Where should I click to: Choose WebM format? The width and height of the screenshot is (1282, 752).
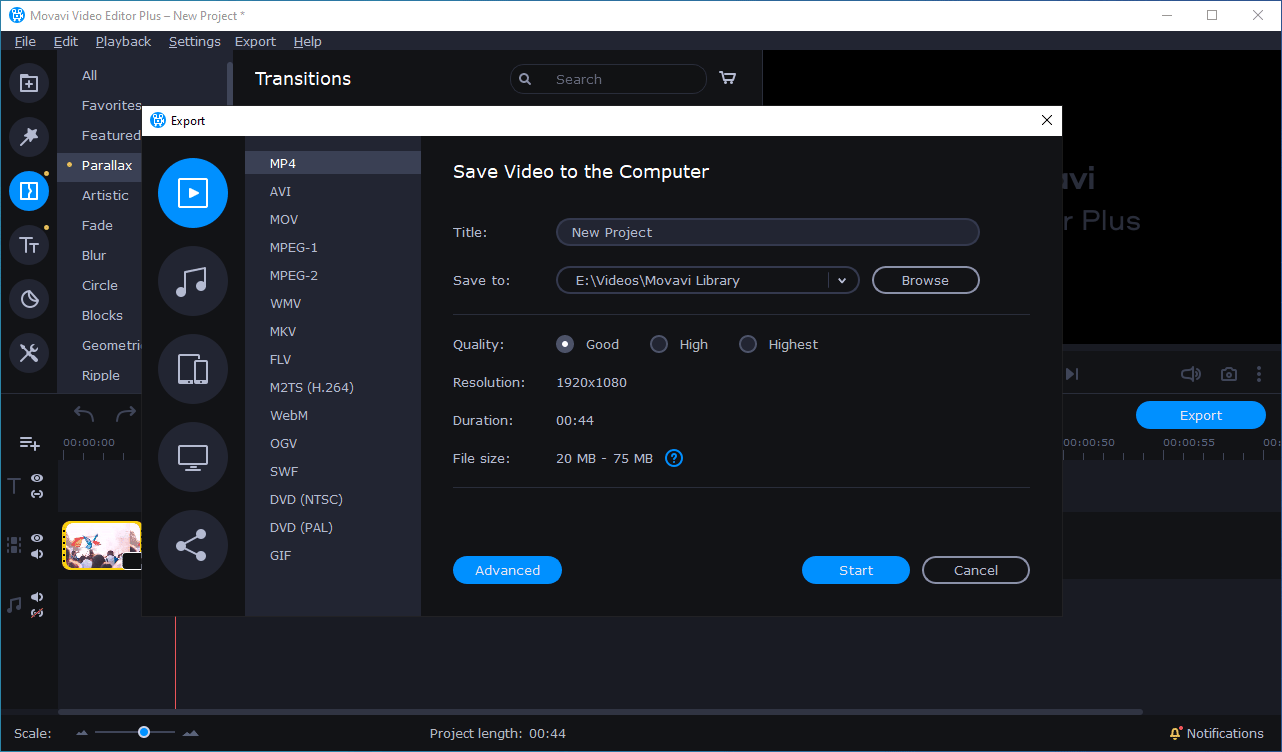pyautogui.click(x=333, y=415)
